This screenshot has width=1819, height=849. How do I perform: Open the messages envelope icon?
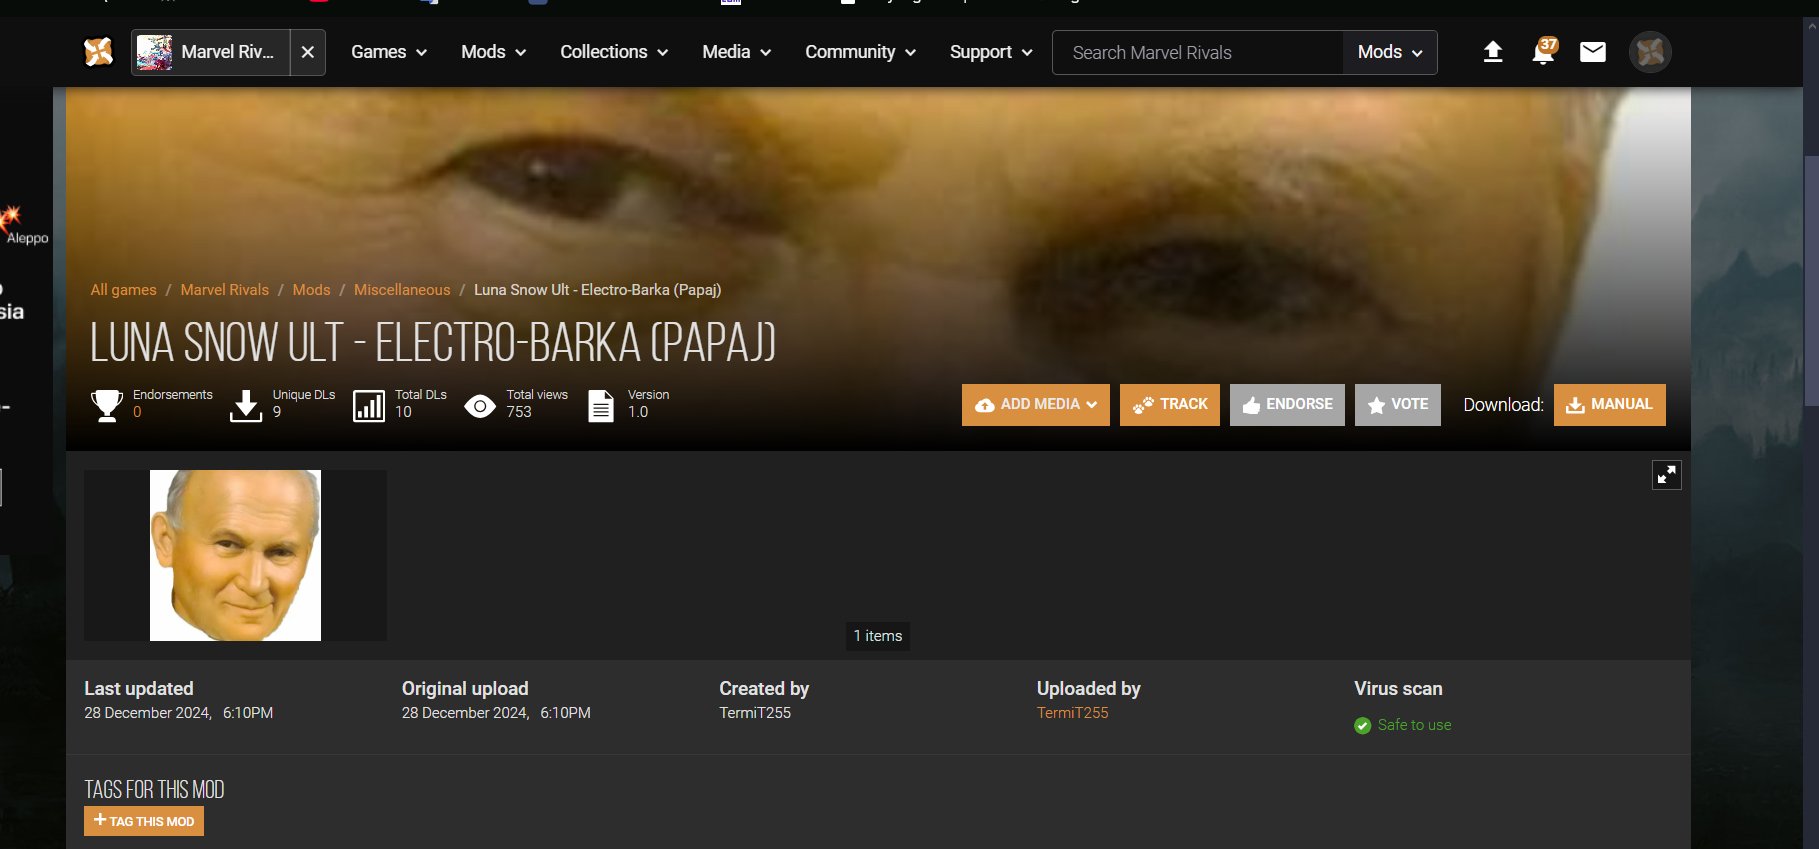pyautogui.click(x=1593, y=52)
